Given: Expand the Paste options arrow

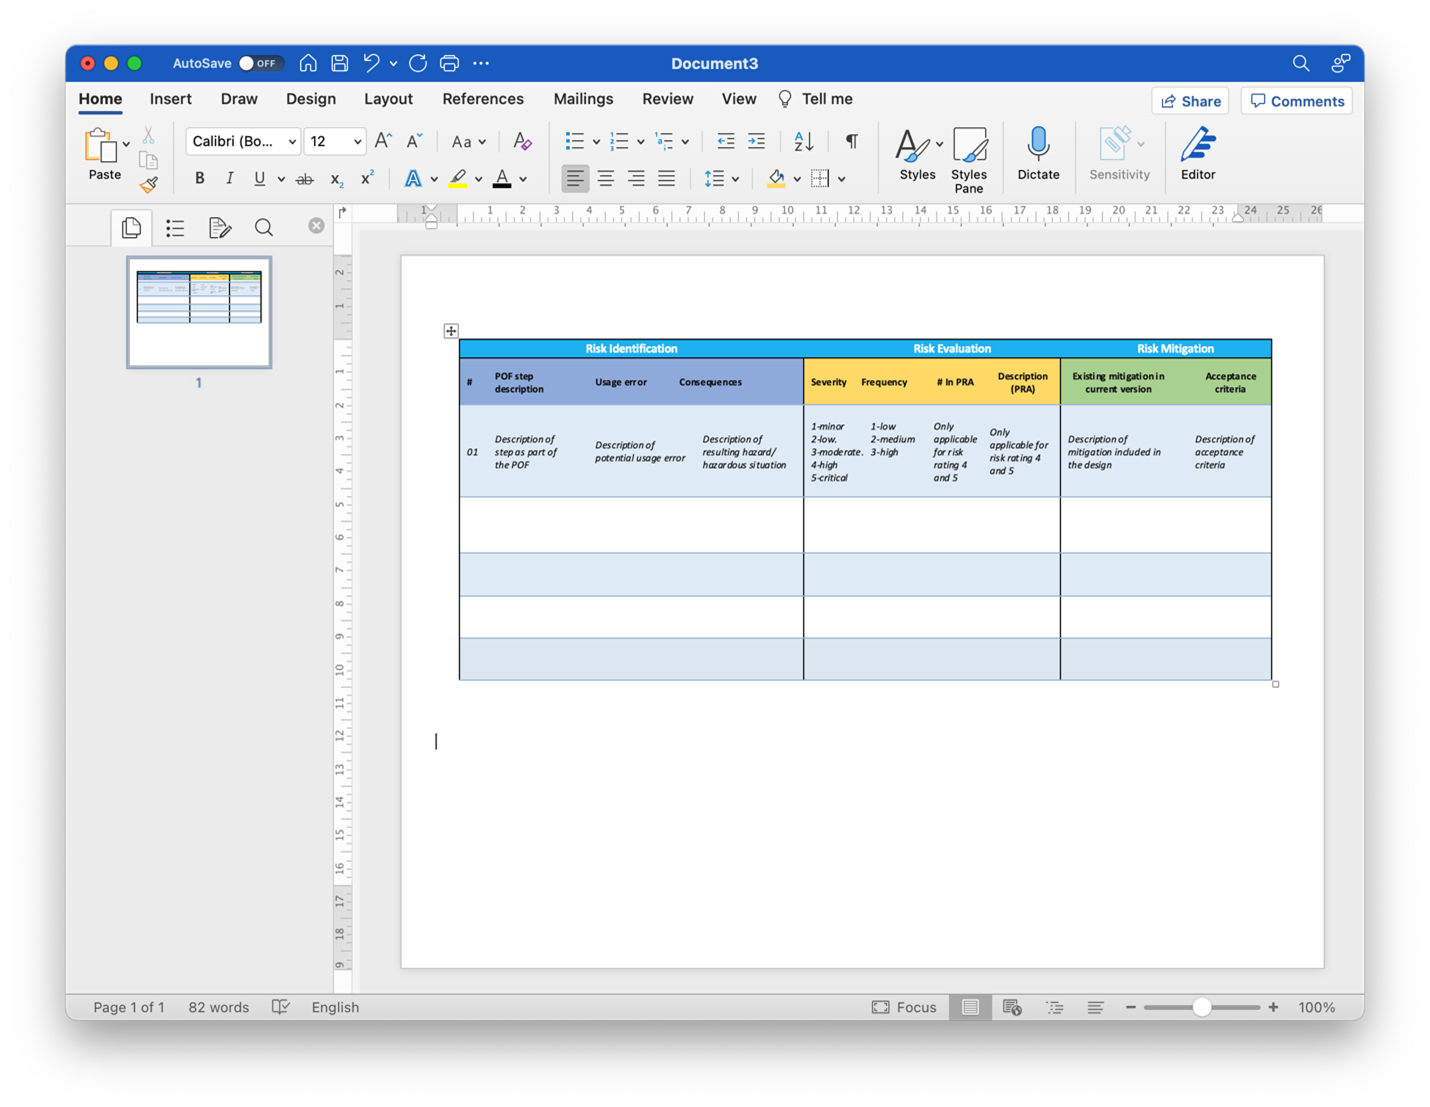Looking at the screenshot, I should click(126, 144).
